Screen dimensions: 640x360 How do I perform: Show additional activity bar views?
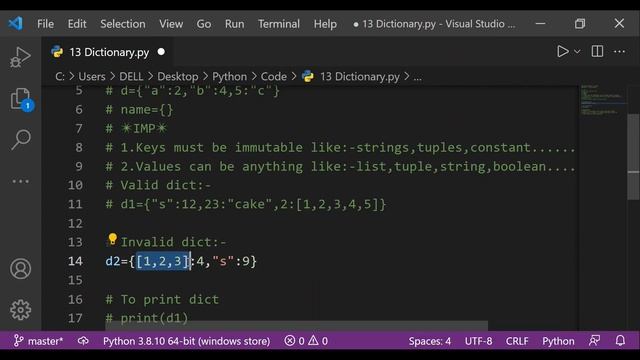point(20,181)
